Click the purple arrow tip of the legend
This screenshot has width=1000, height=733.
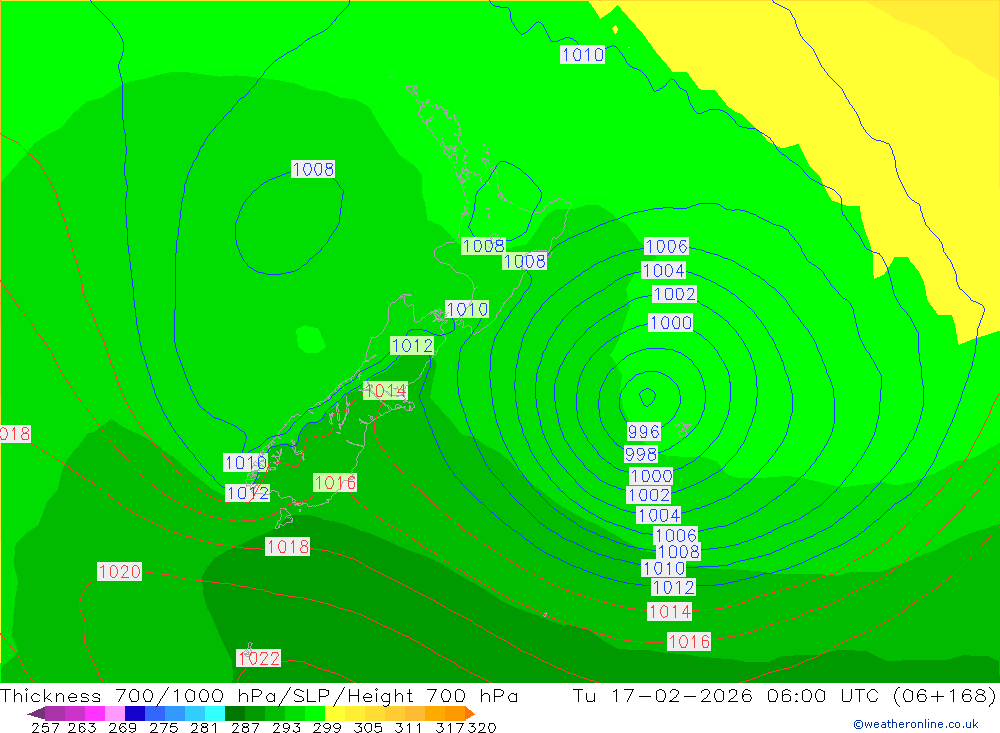(x=36, y=713)
